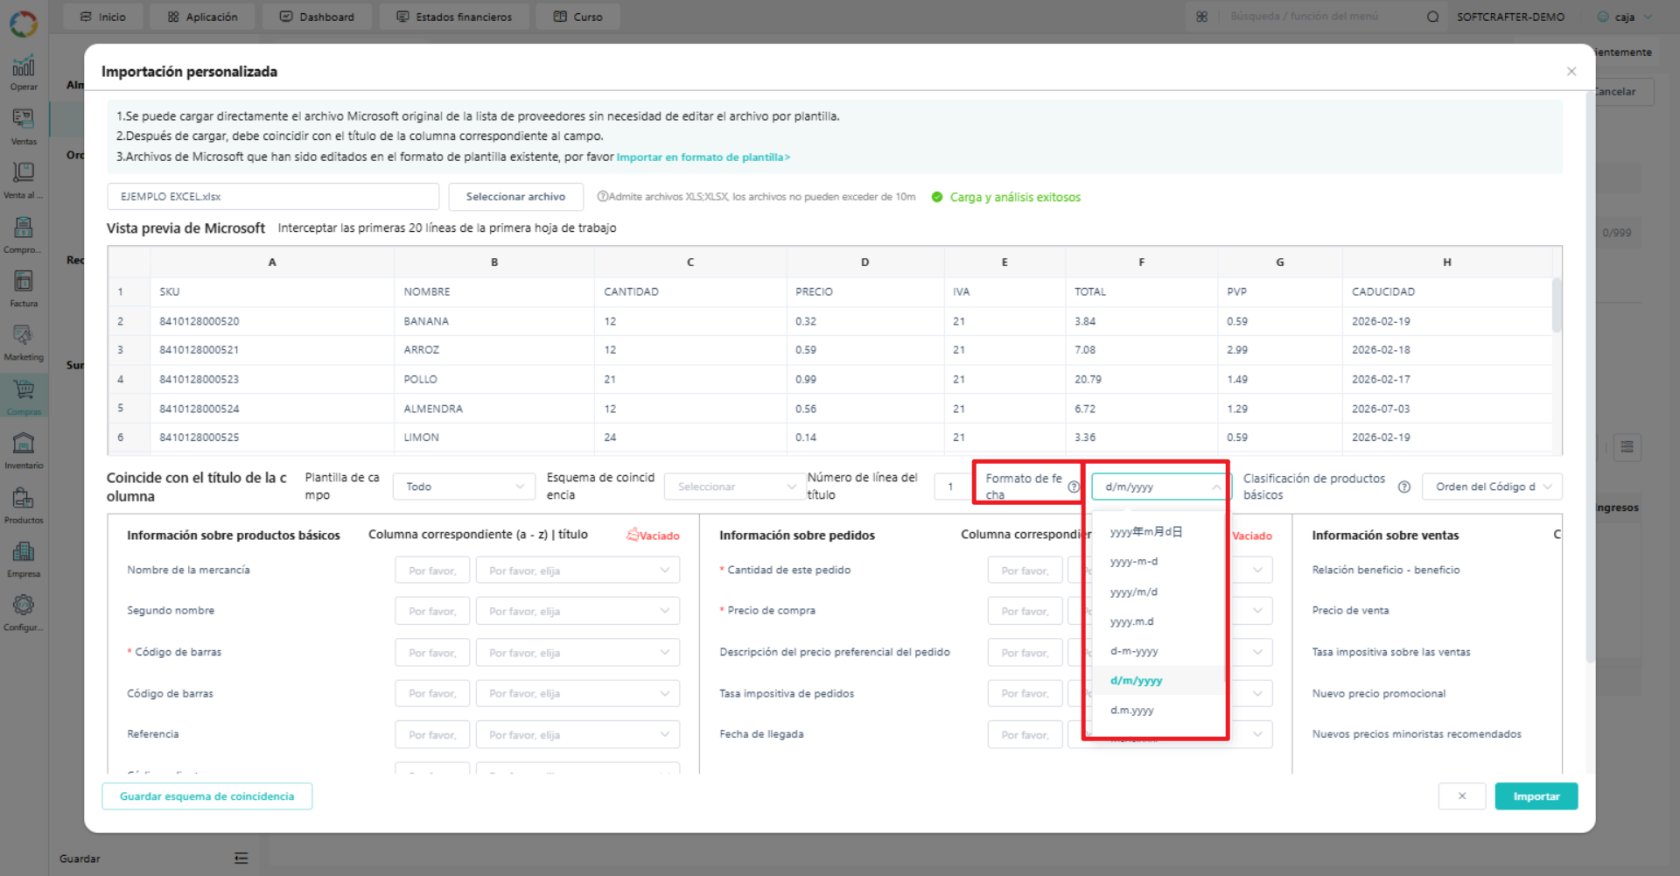The image size is (1680, 876).
Task: Click the grid icon left of the search box
Action: (x=1201, y=17)
